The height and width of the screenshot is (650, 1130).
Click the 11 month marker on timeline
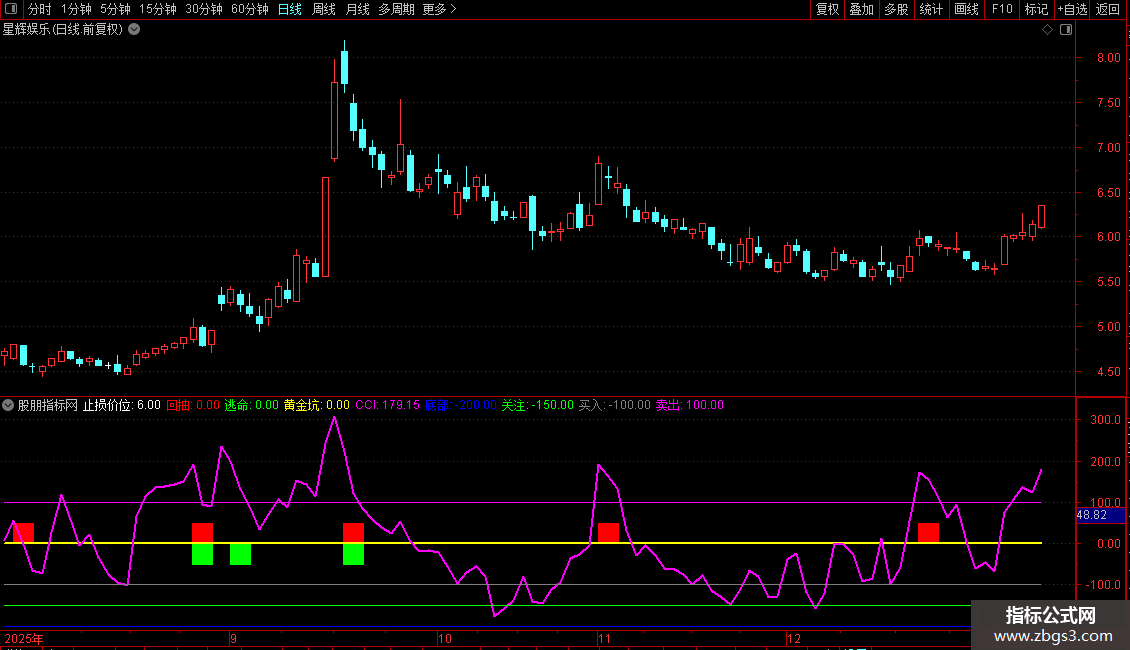tap(602, 638)
